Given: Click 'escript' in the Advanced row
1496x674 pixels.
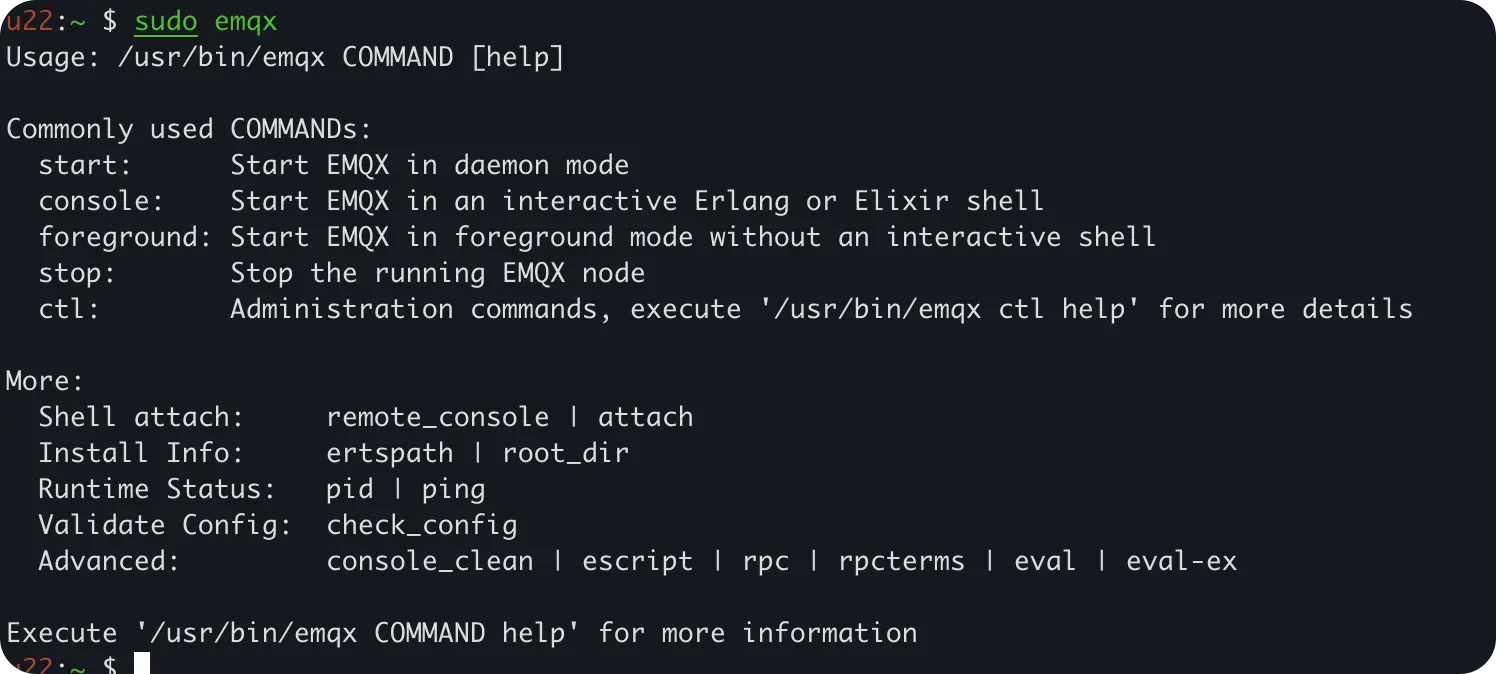Looking at the screenshot, I should [638, 561].
